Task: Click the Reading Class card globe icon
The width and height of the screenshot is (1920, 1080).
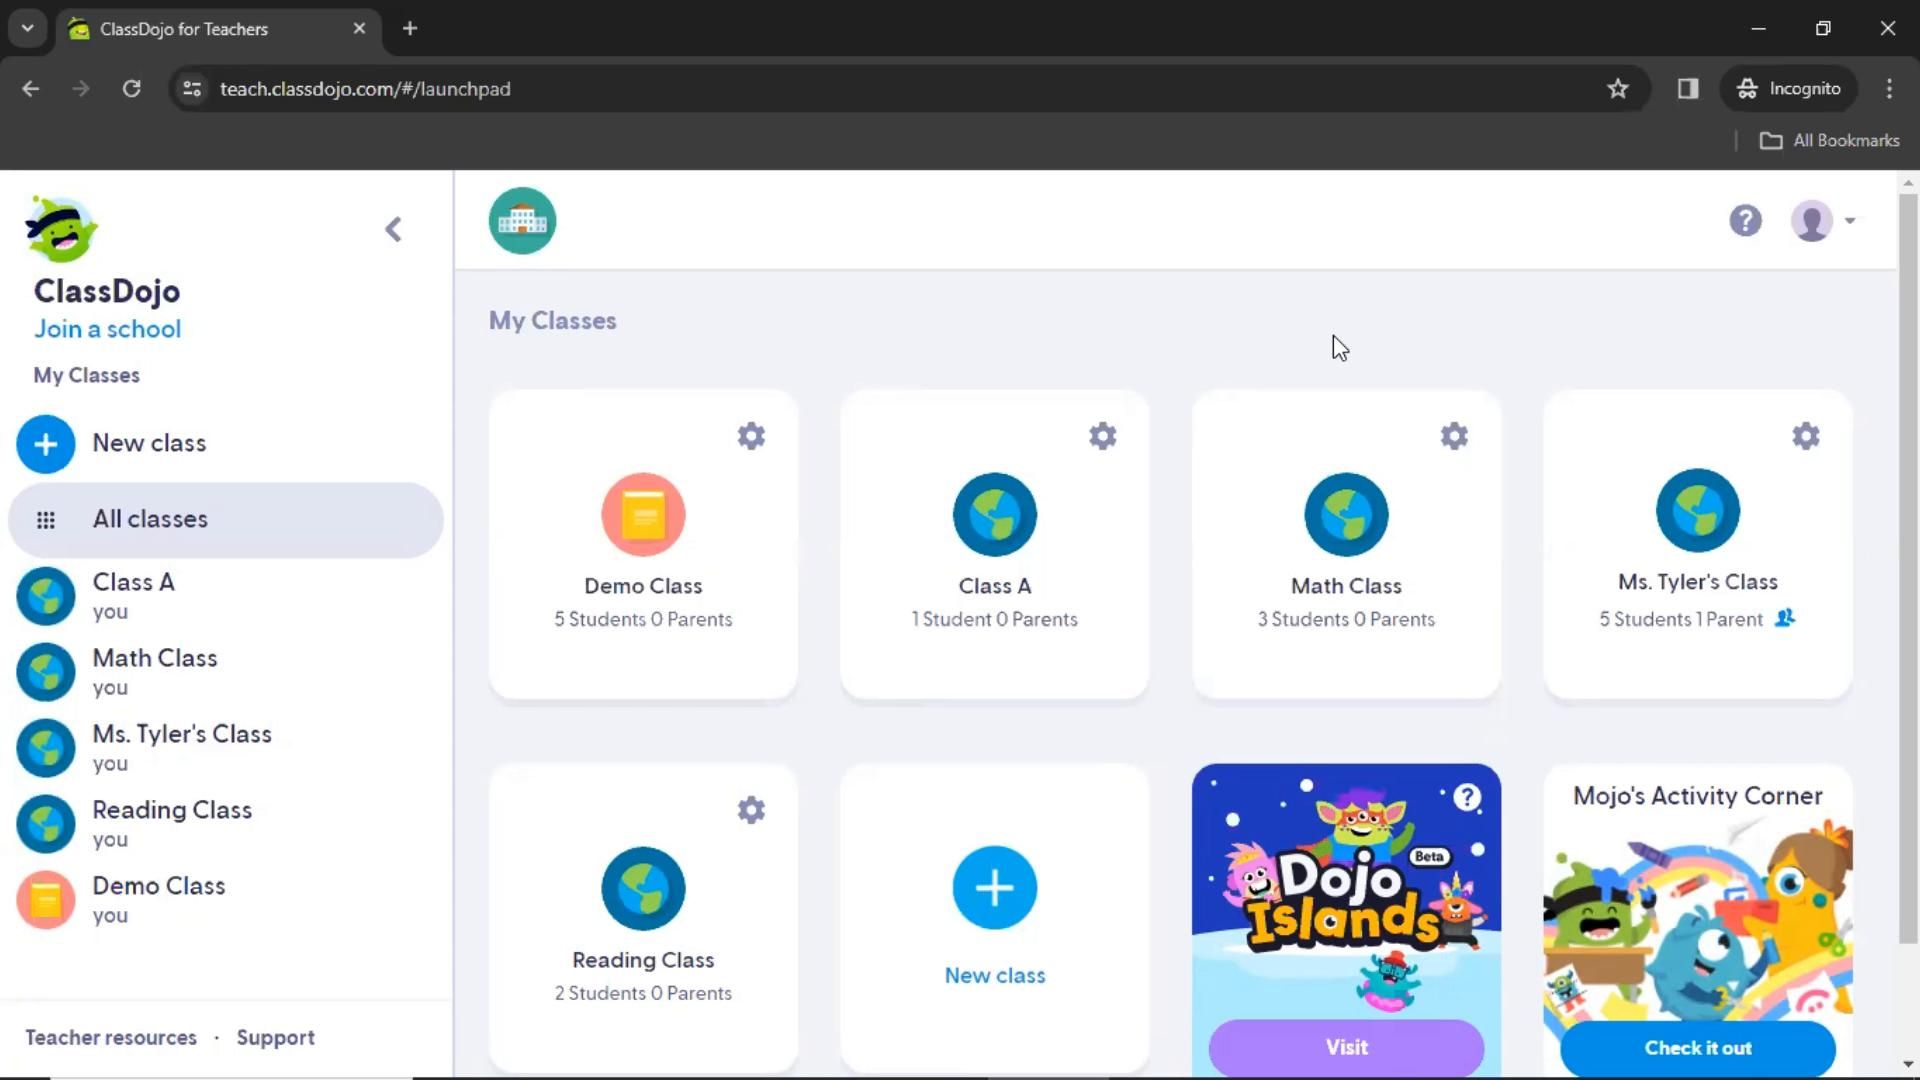Action: (x=643, y=889)
